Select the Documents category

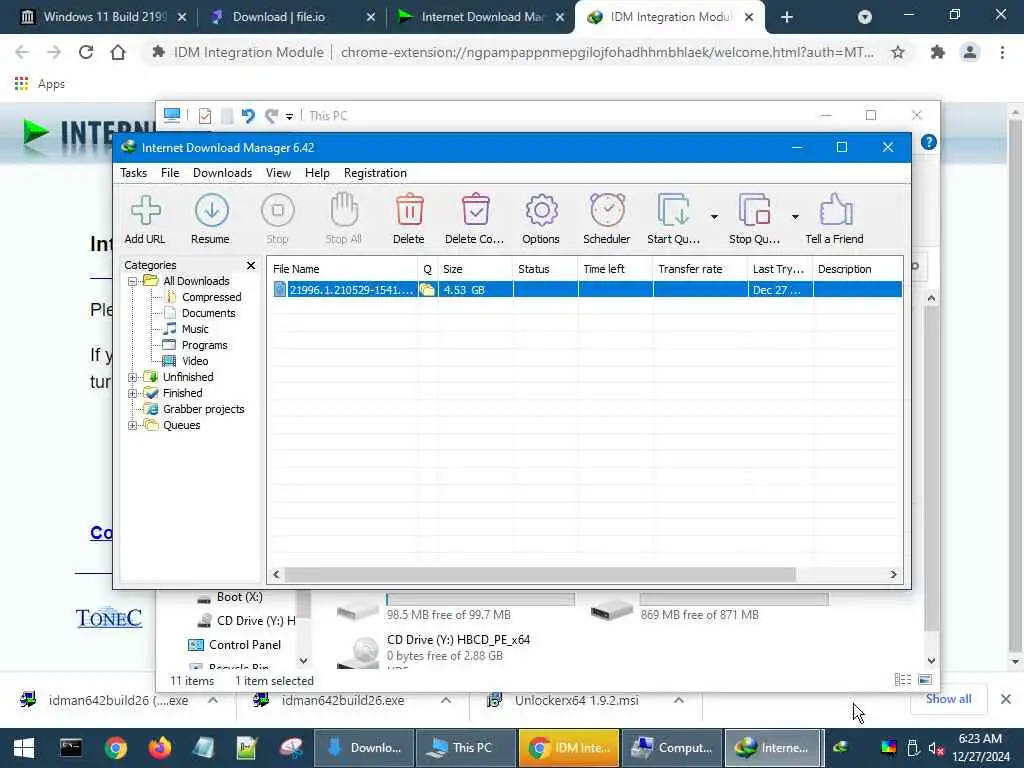tap(208, 313)
